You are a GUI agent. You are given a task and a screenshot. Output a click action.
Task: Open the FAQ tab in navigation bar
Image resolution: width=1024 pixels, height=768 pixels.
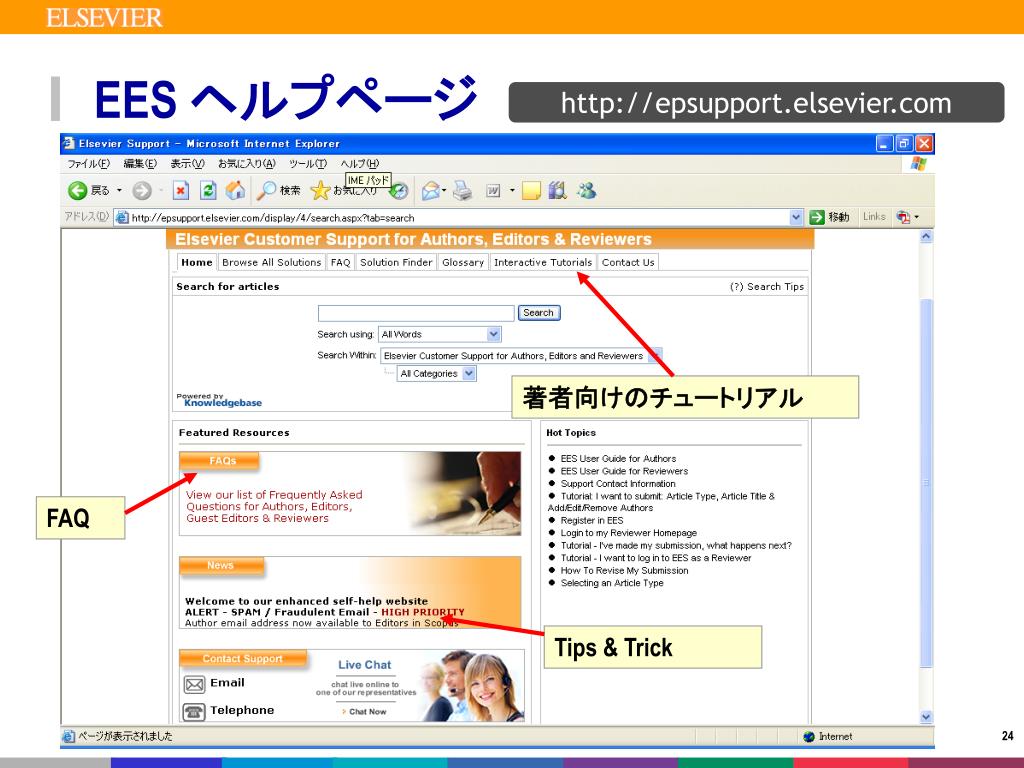point(340,263)
